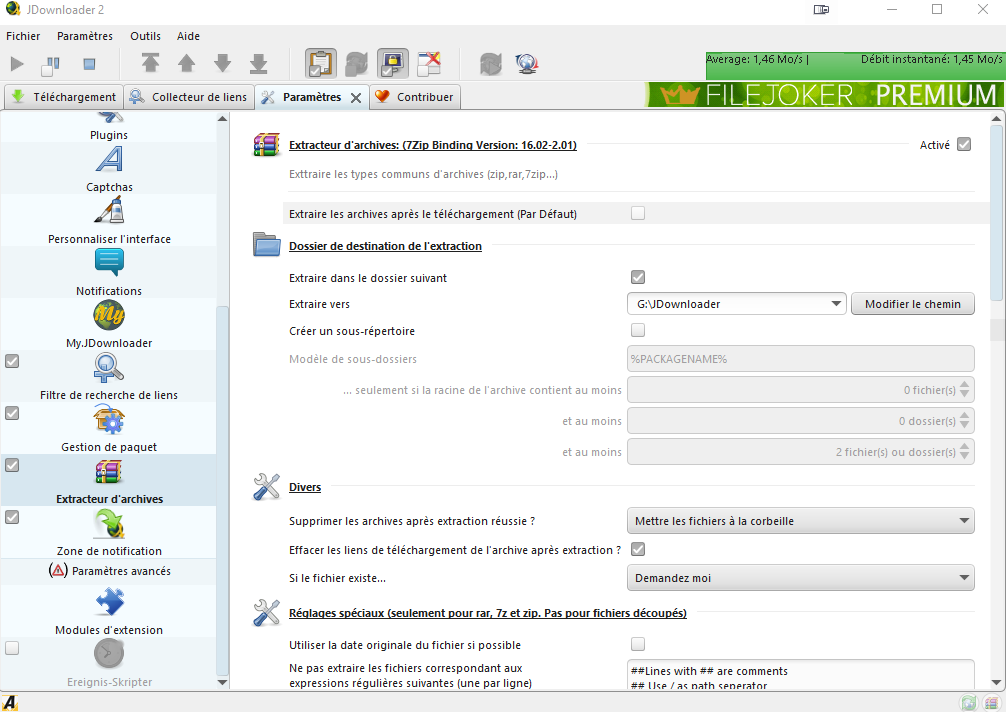Screen dimensions: 1006x712
Task: Move selection to bottom arrow icon
Action: [x=259, y=63]
